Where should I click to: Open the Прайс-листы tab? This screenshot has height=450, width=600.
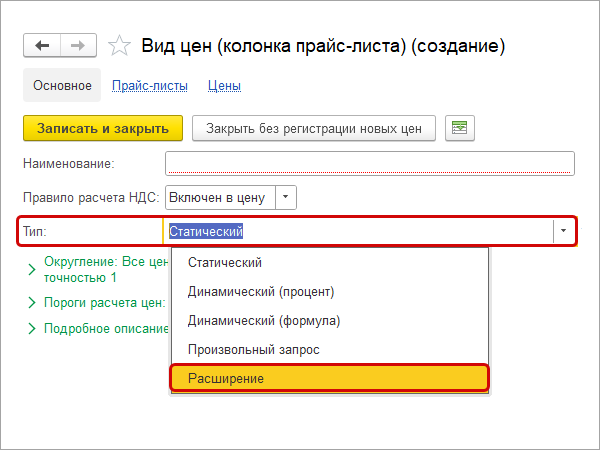[x=150, y=86]
